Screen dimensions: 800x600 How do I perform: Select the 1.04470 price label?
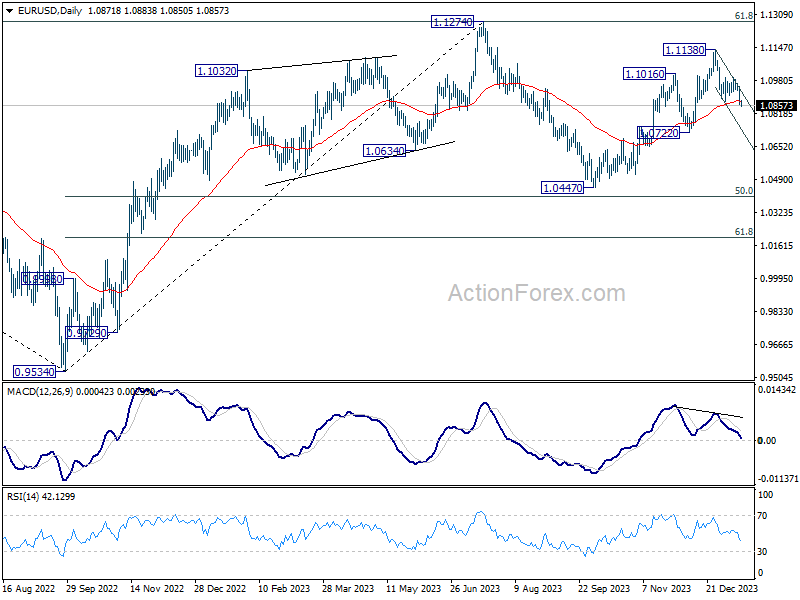click(x=562, y=188)
